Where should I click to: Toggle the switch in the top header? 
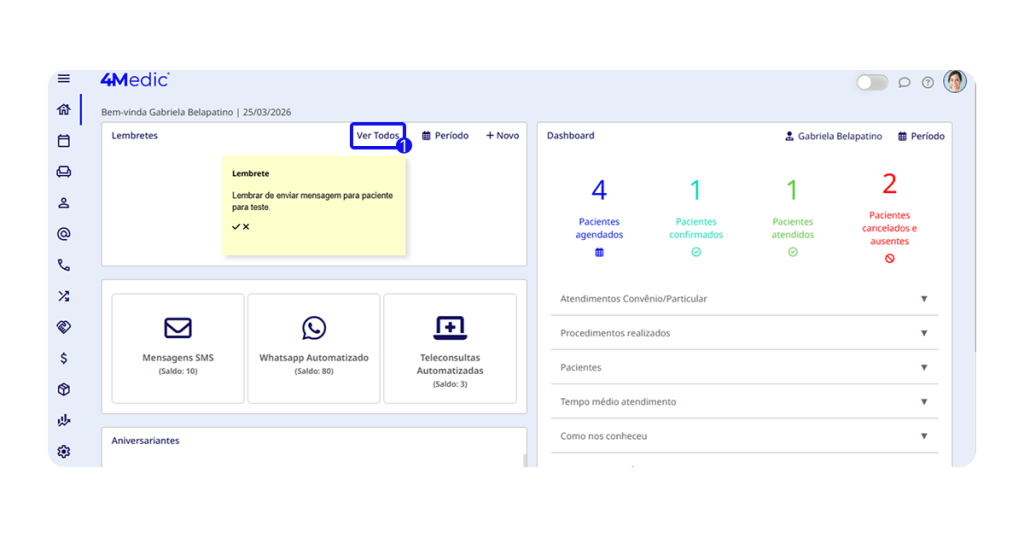point(871,83)
